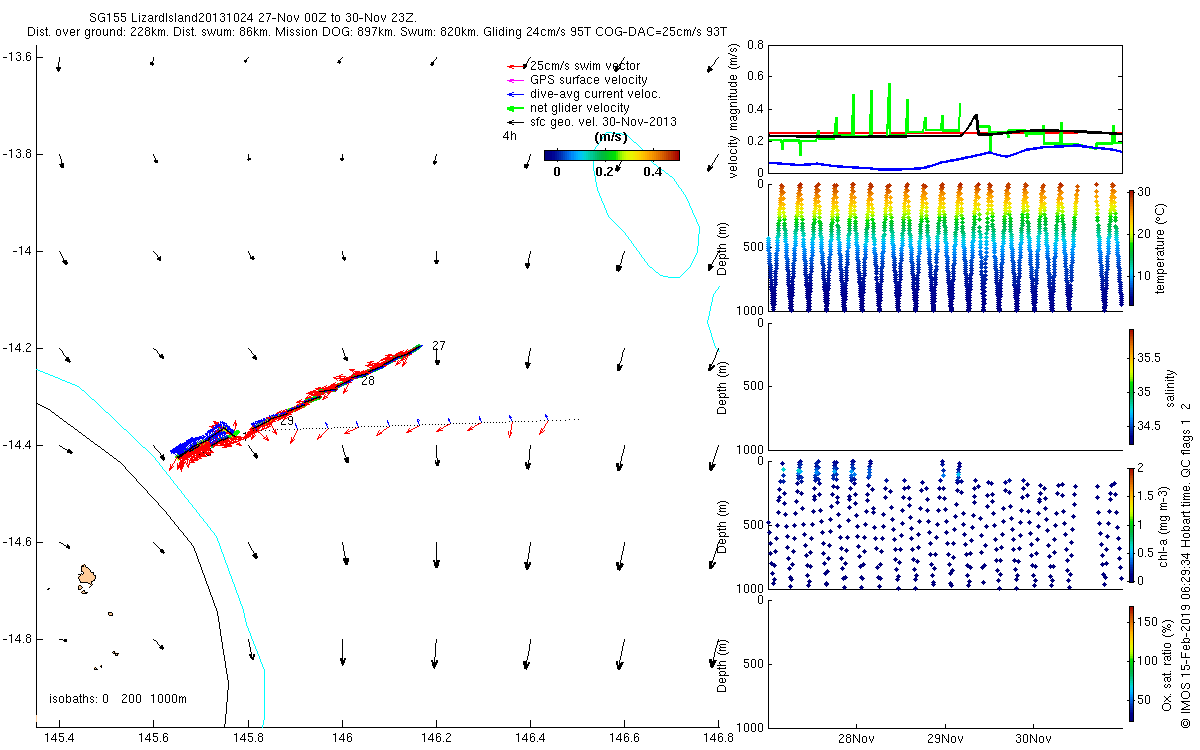The height and width of the screenshot is (750, 1200).
Task: Click the day '27' marker on the glider track
Action: (439, 346)
